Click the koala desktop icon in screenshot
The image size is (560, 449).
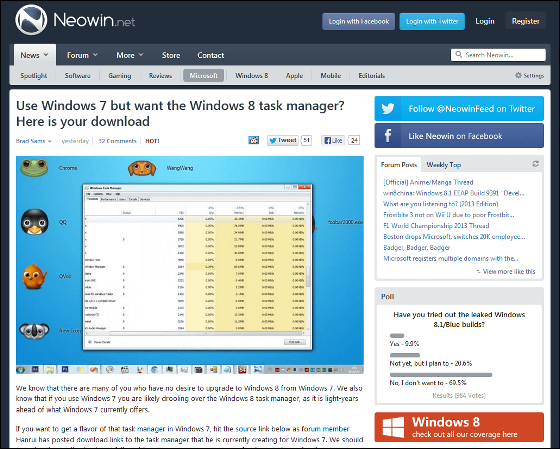point(34,331)
